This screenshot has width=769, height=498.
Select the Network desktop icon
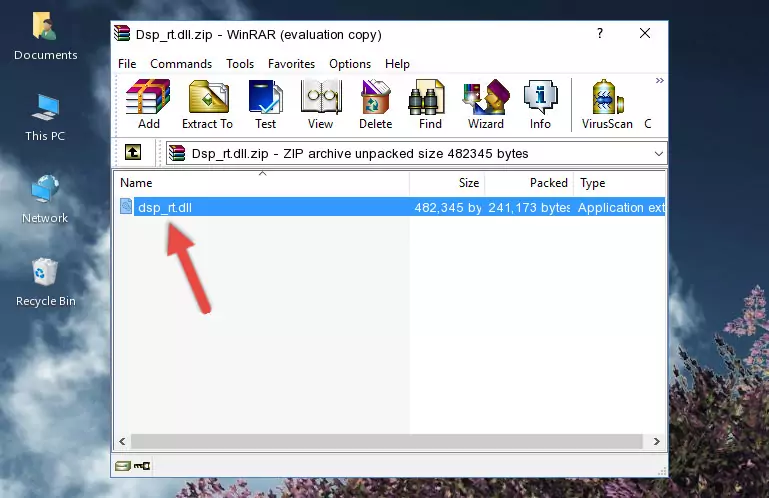tap(45, 199)
